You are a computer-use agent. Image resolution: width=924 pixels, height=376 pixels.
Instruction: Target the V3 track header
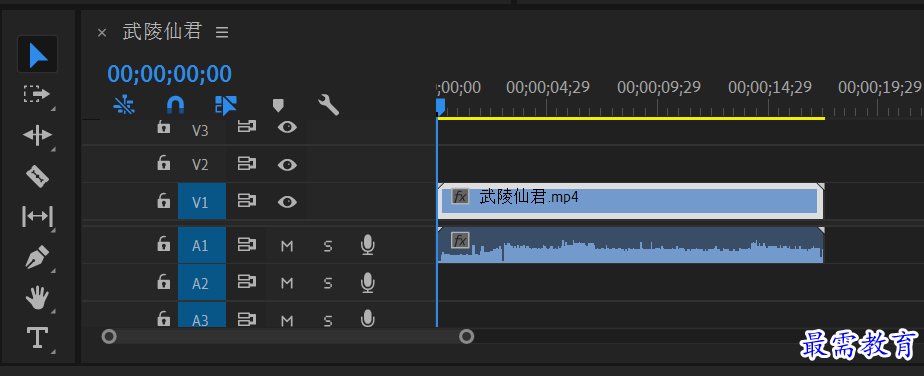point(200,130)
